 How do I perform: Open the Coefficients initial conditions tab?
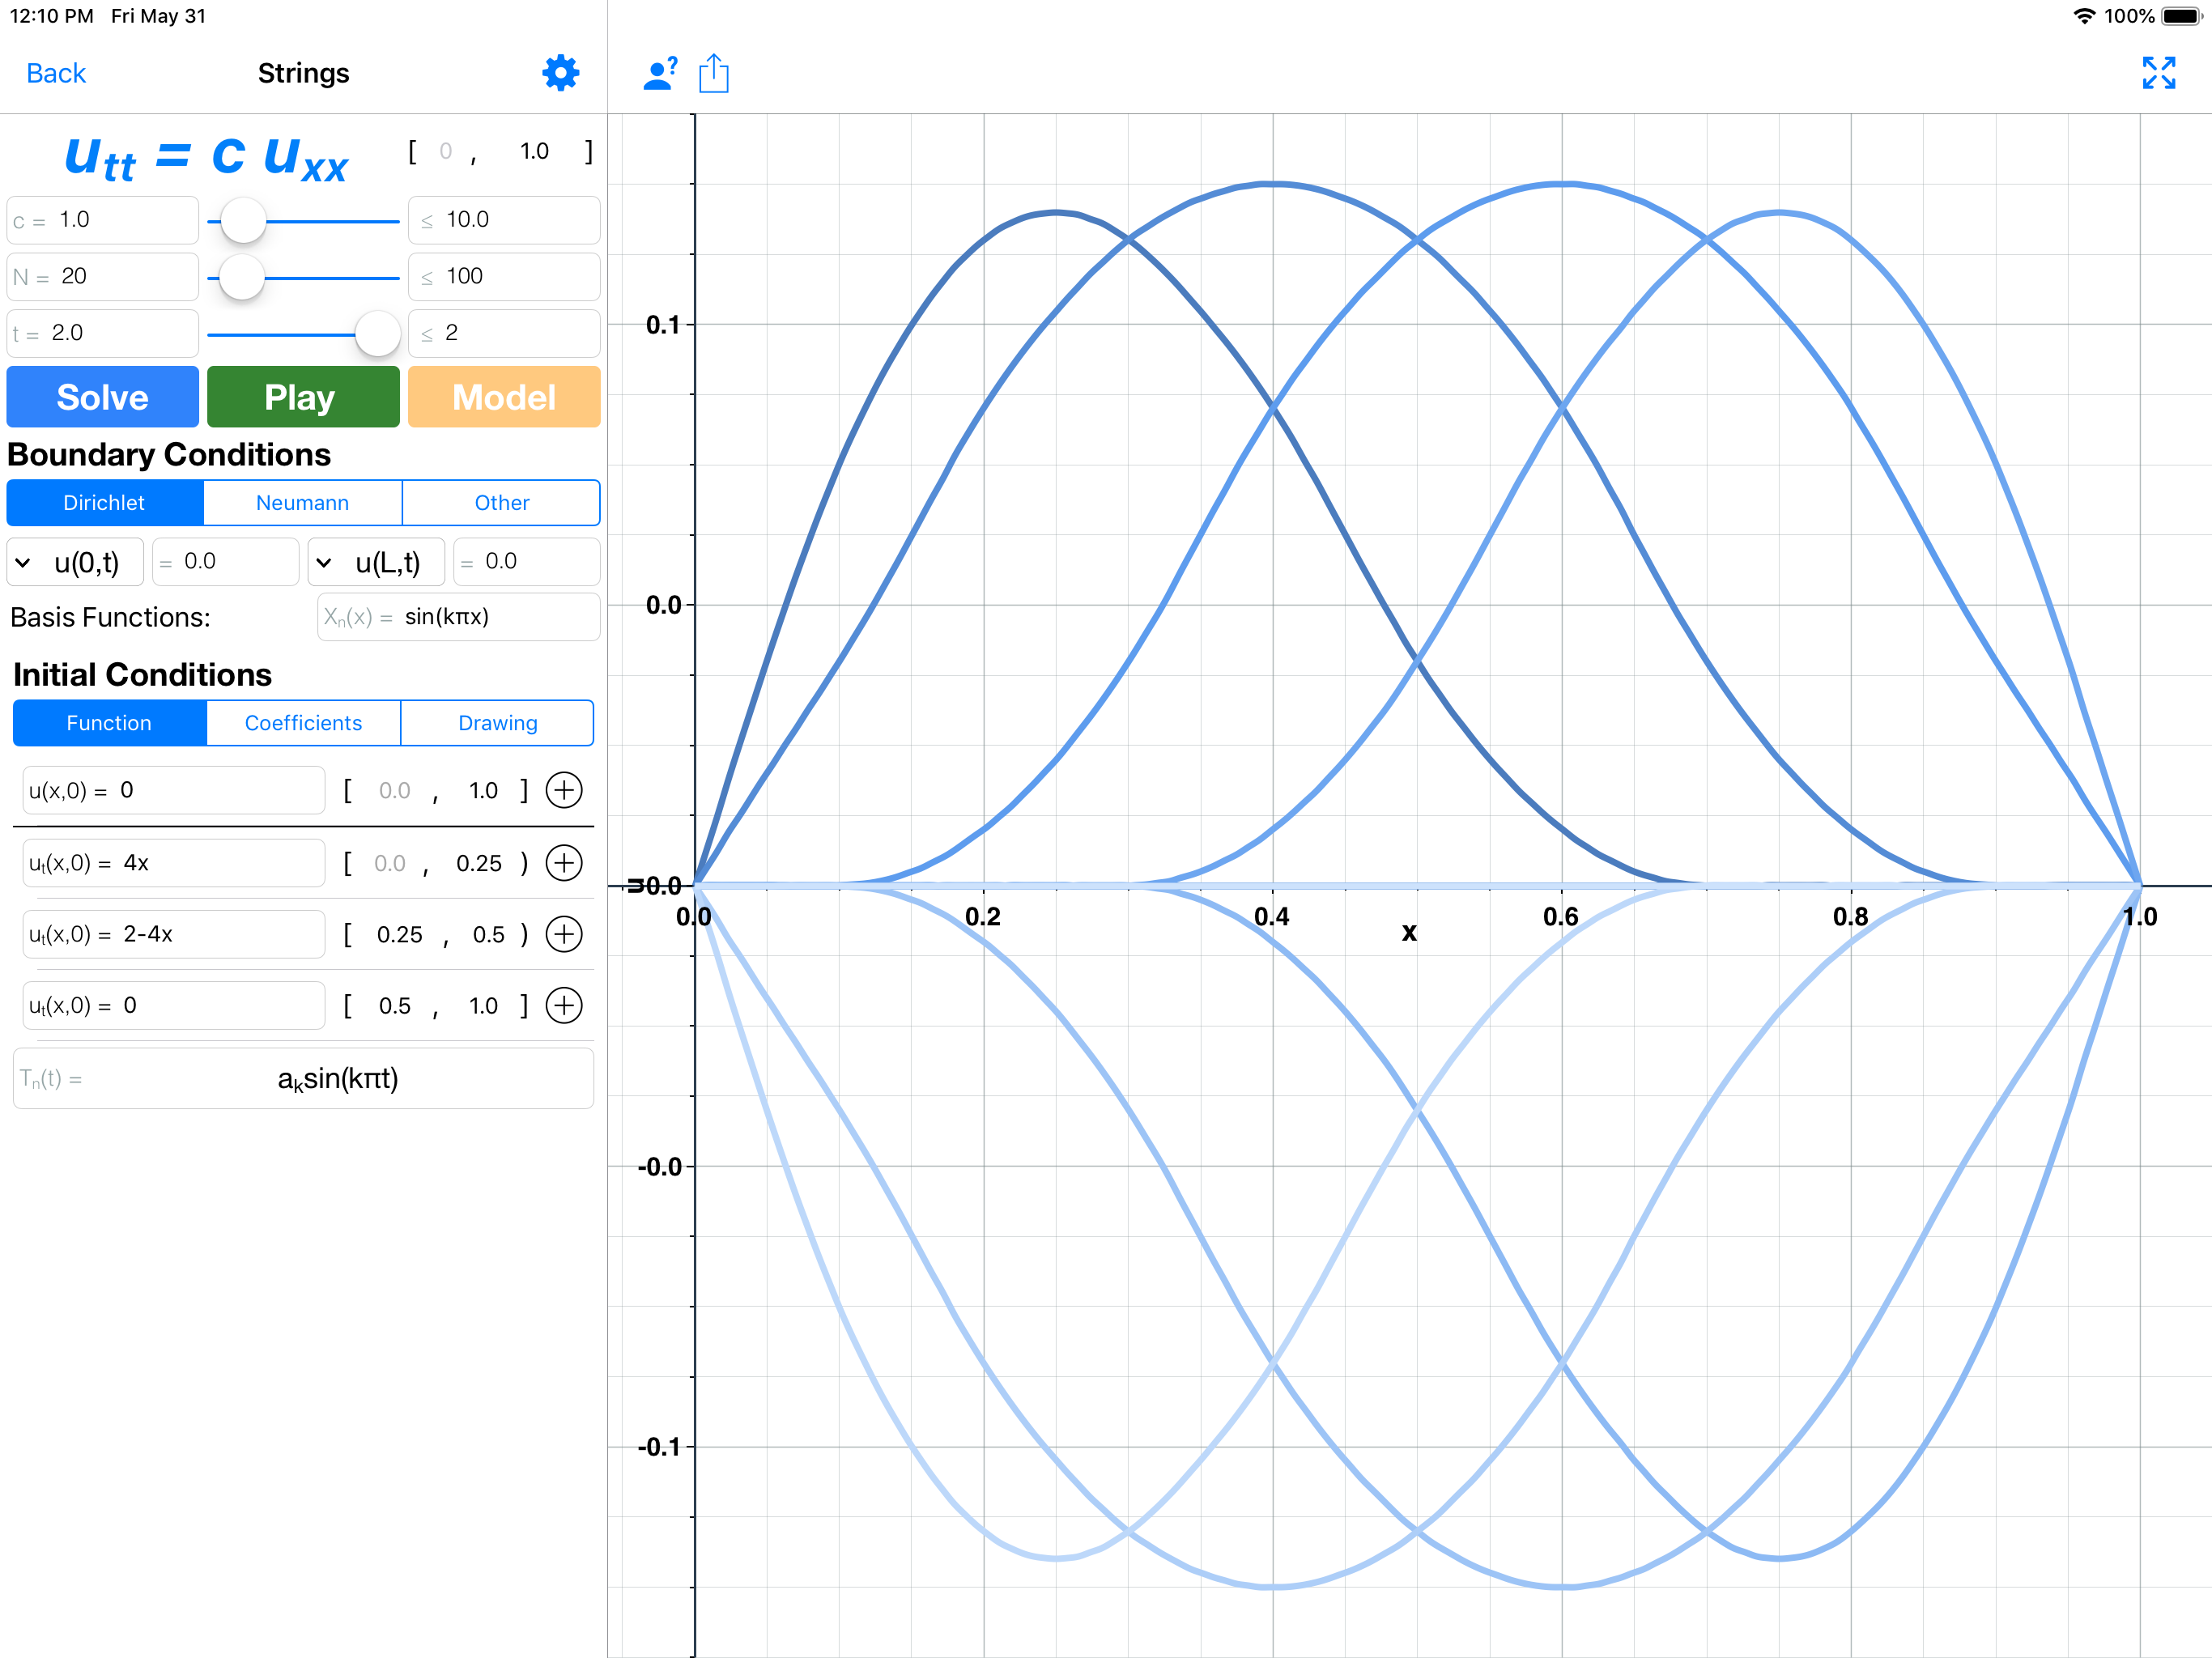click(x=303, y=723)
